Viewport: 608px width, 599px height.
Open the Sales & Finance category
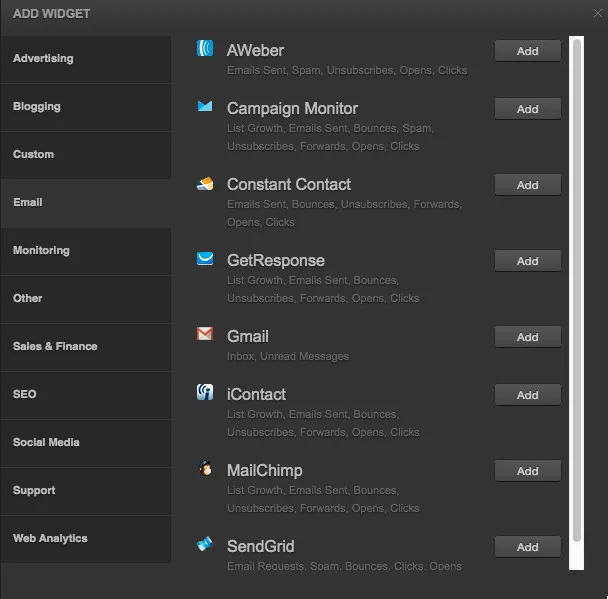[x=86, y=347]
